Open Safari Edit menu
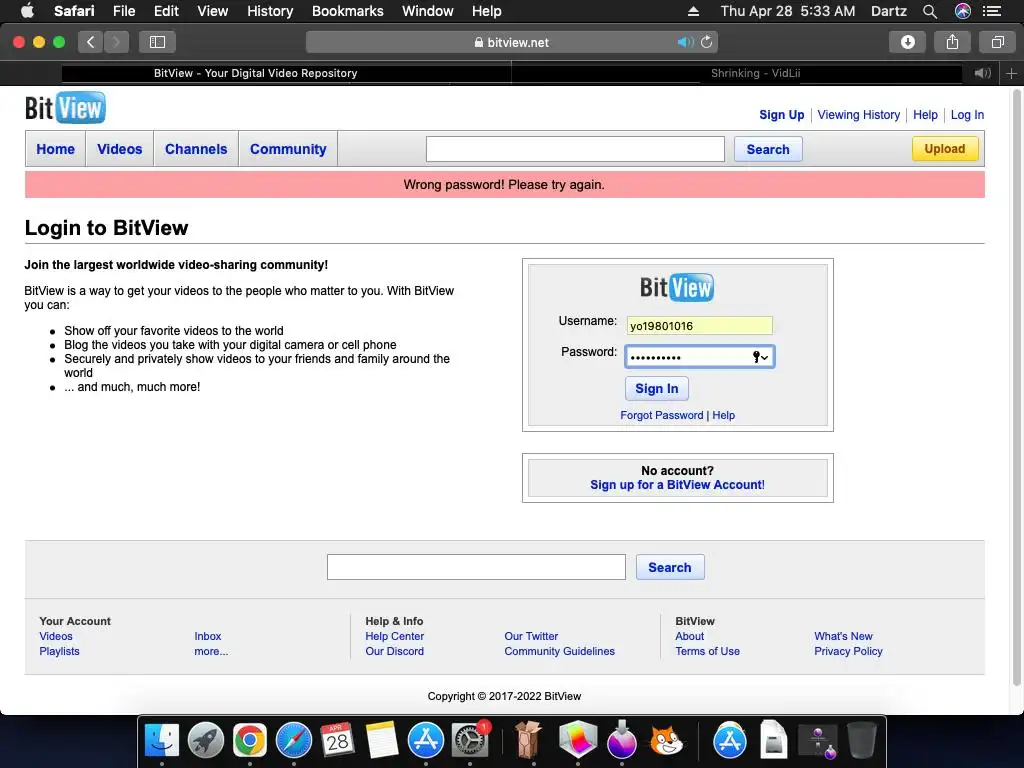This screenshot has height=768, width=1024. [166, 11]
